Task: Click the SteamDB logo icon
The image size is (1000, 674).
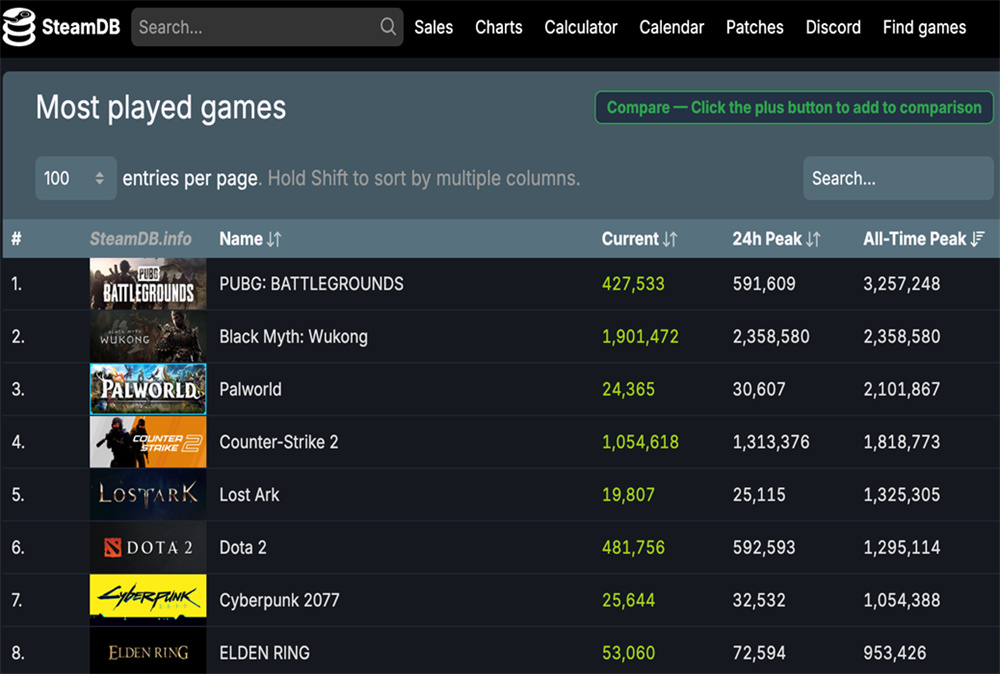Action: 18,27
